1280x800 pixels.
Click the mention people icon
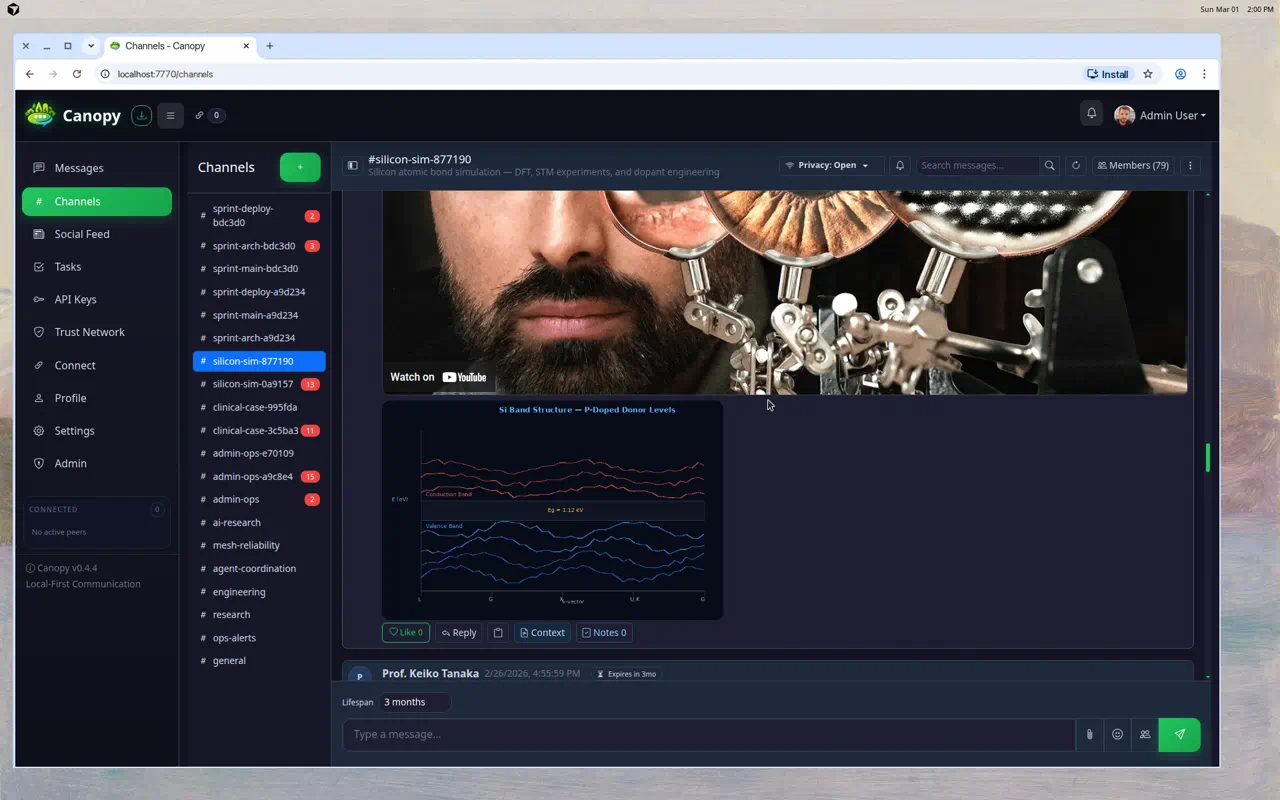tap(1145, 734)
